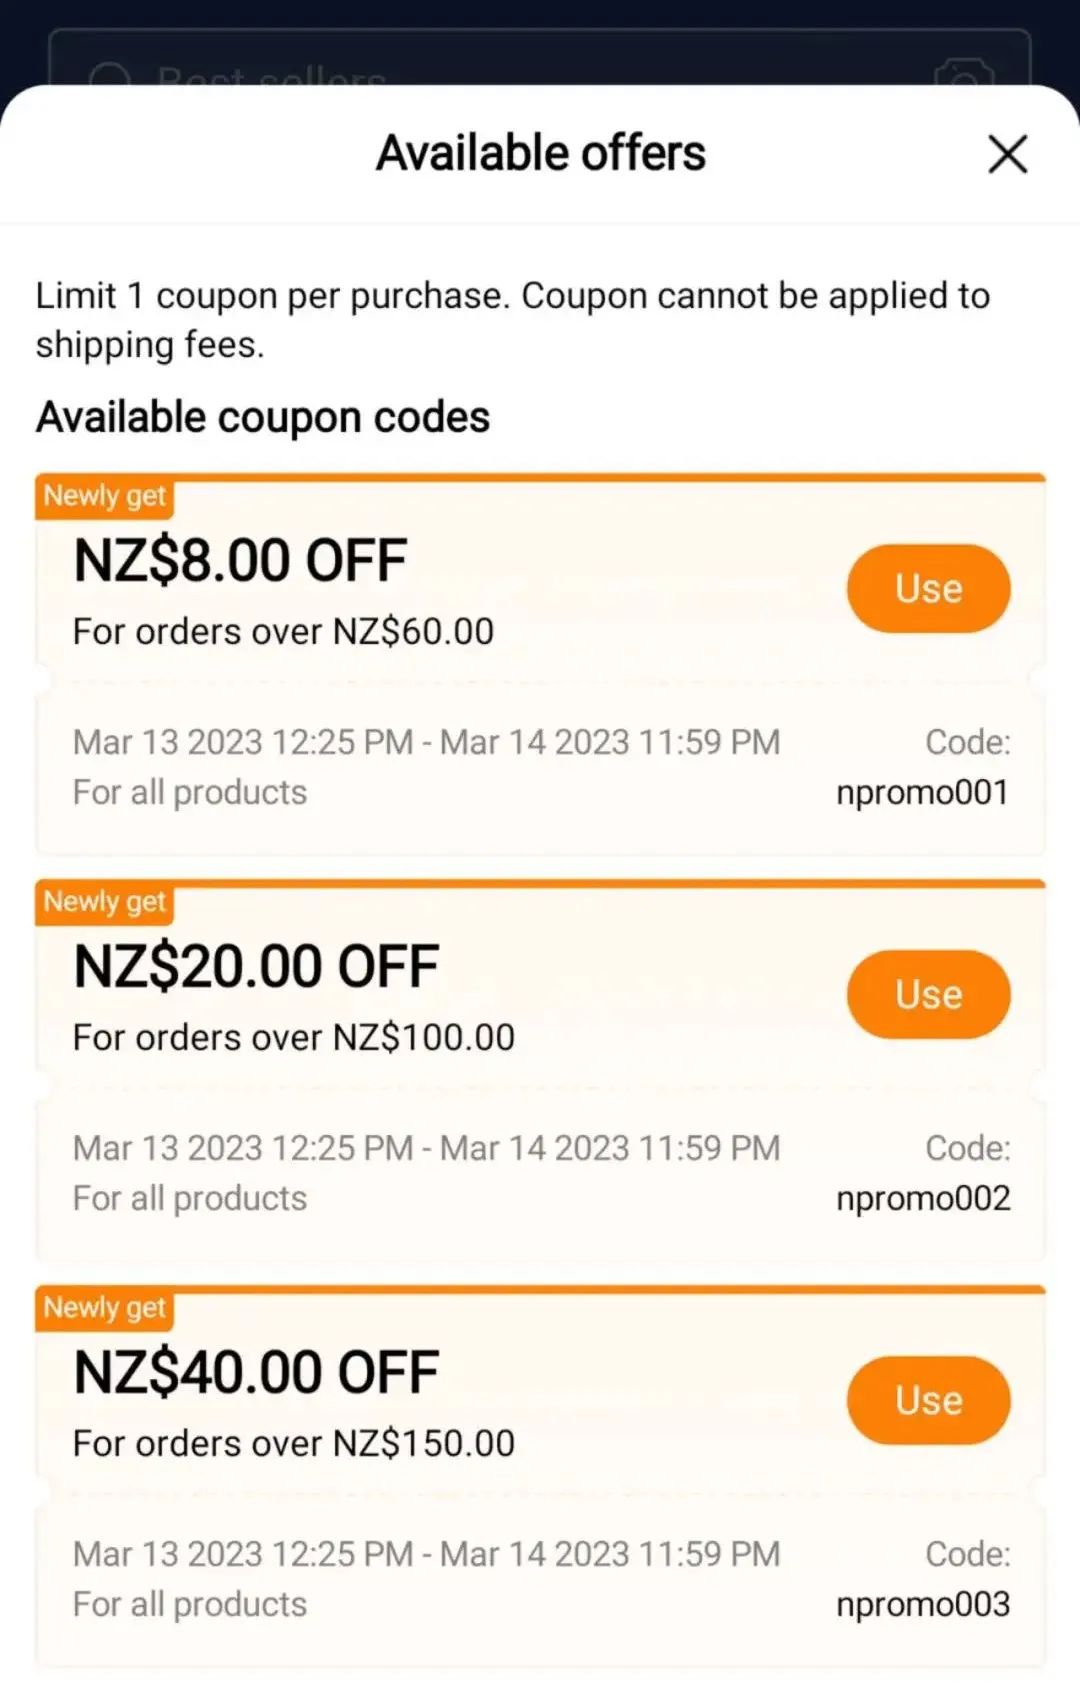Tap the search magnifier icon
Image resolution: width=1080 pixels, height=1699 pixels.
(110, 75)
